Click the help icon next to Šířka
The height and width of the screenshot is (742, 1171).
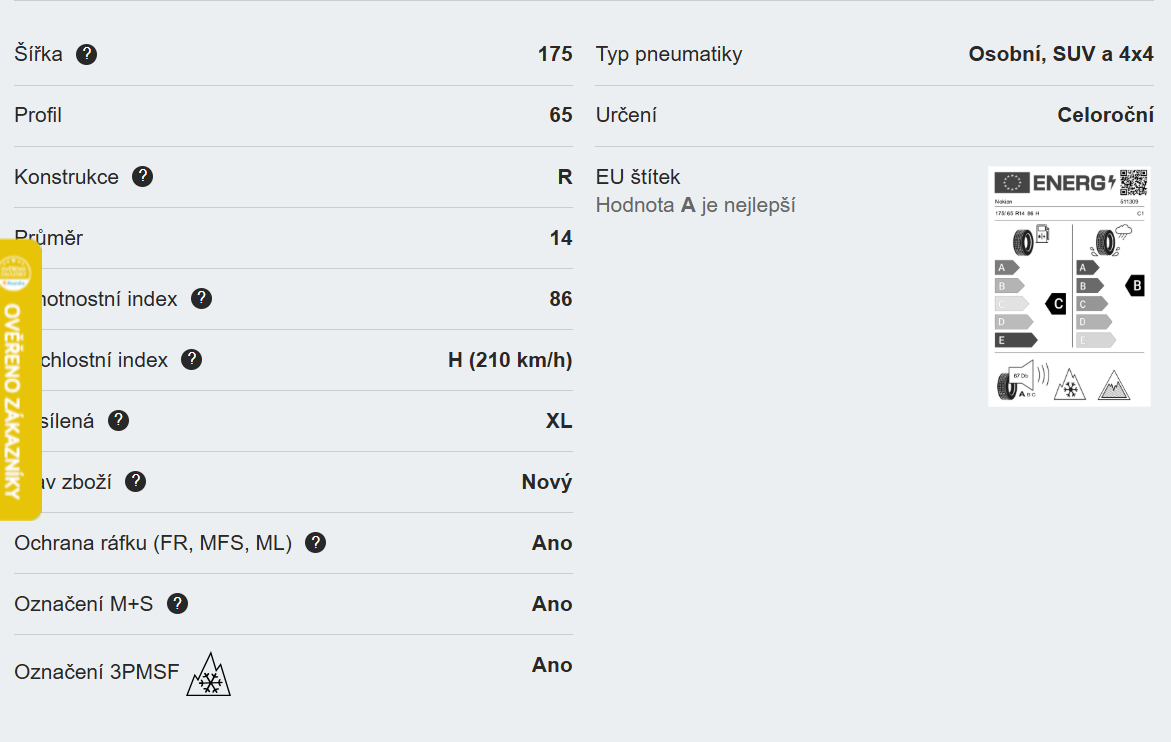coord(87,54)
